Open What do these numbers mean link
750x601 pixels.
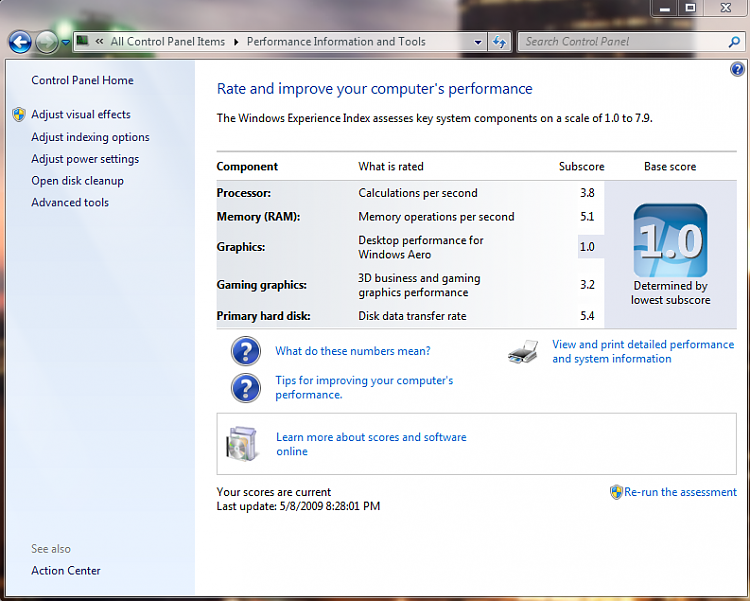(x=353, y=351)
